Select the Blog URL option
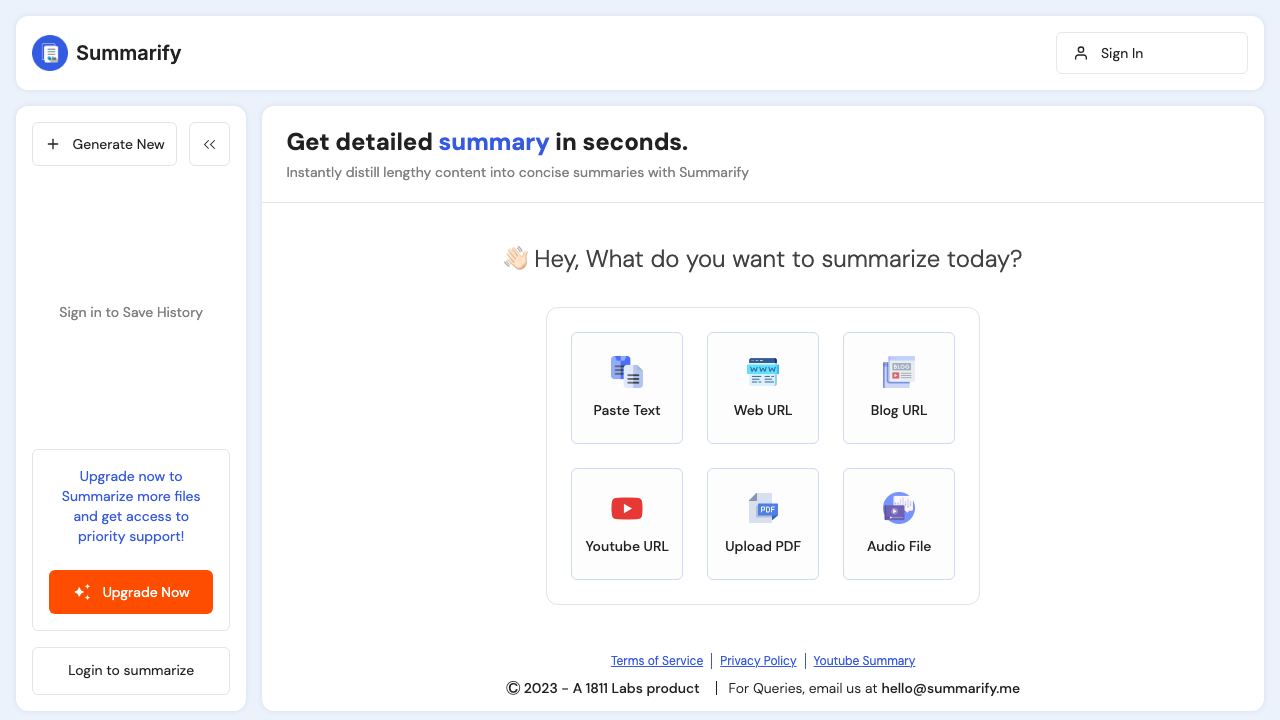This screenshot has width=1280, height=720. [x=899, y=388]
